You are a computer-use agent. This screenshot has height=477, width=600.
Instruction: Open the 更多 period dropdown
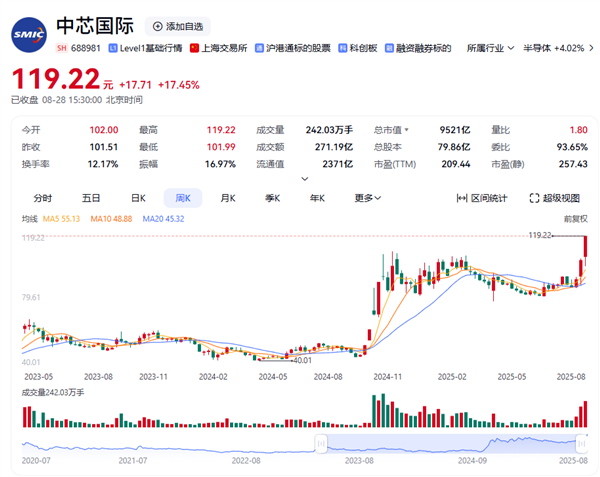click(x=366, y=198)
